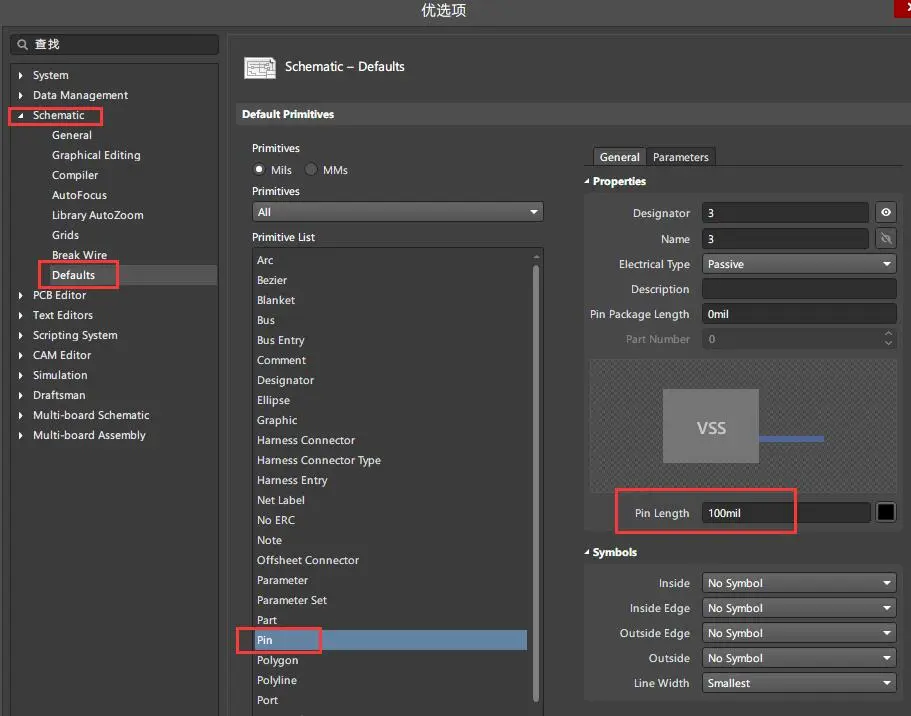
Task: Toggle Designator visibility eye icon
Action: tap(885, 213)
